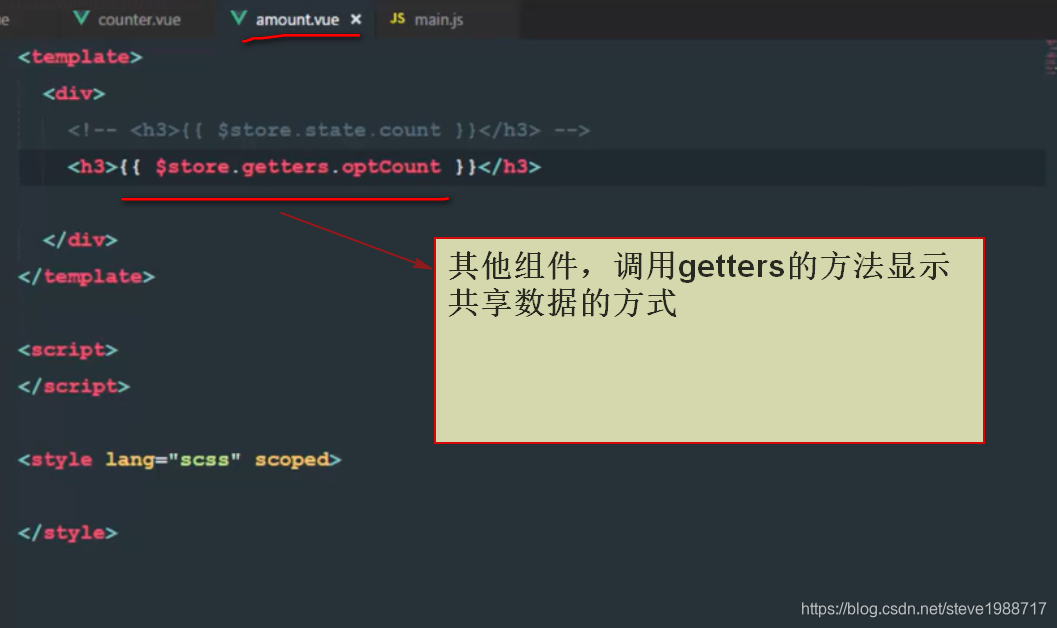This screenshot has width=1057, height=628.
Task: Select the amount.vue editor tab
Action: coord(297,20)
